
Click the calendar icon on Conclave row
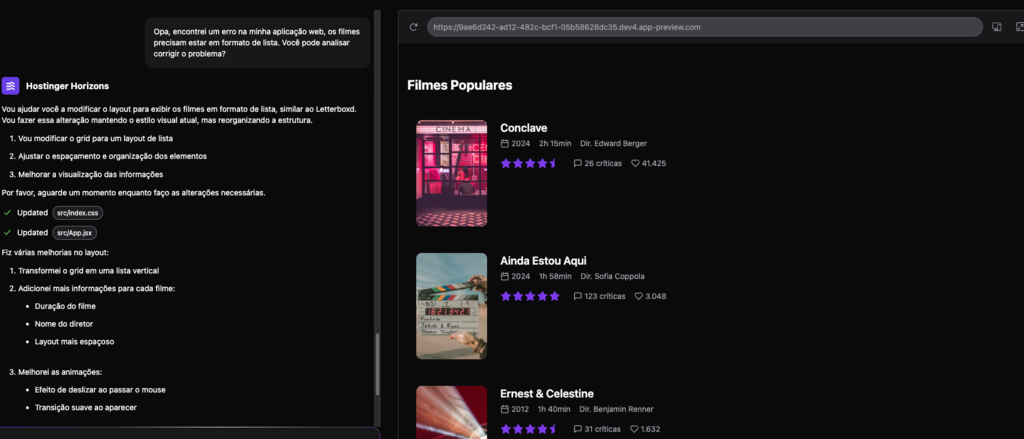pyautogui.click(x=504, y=144)
